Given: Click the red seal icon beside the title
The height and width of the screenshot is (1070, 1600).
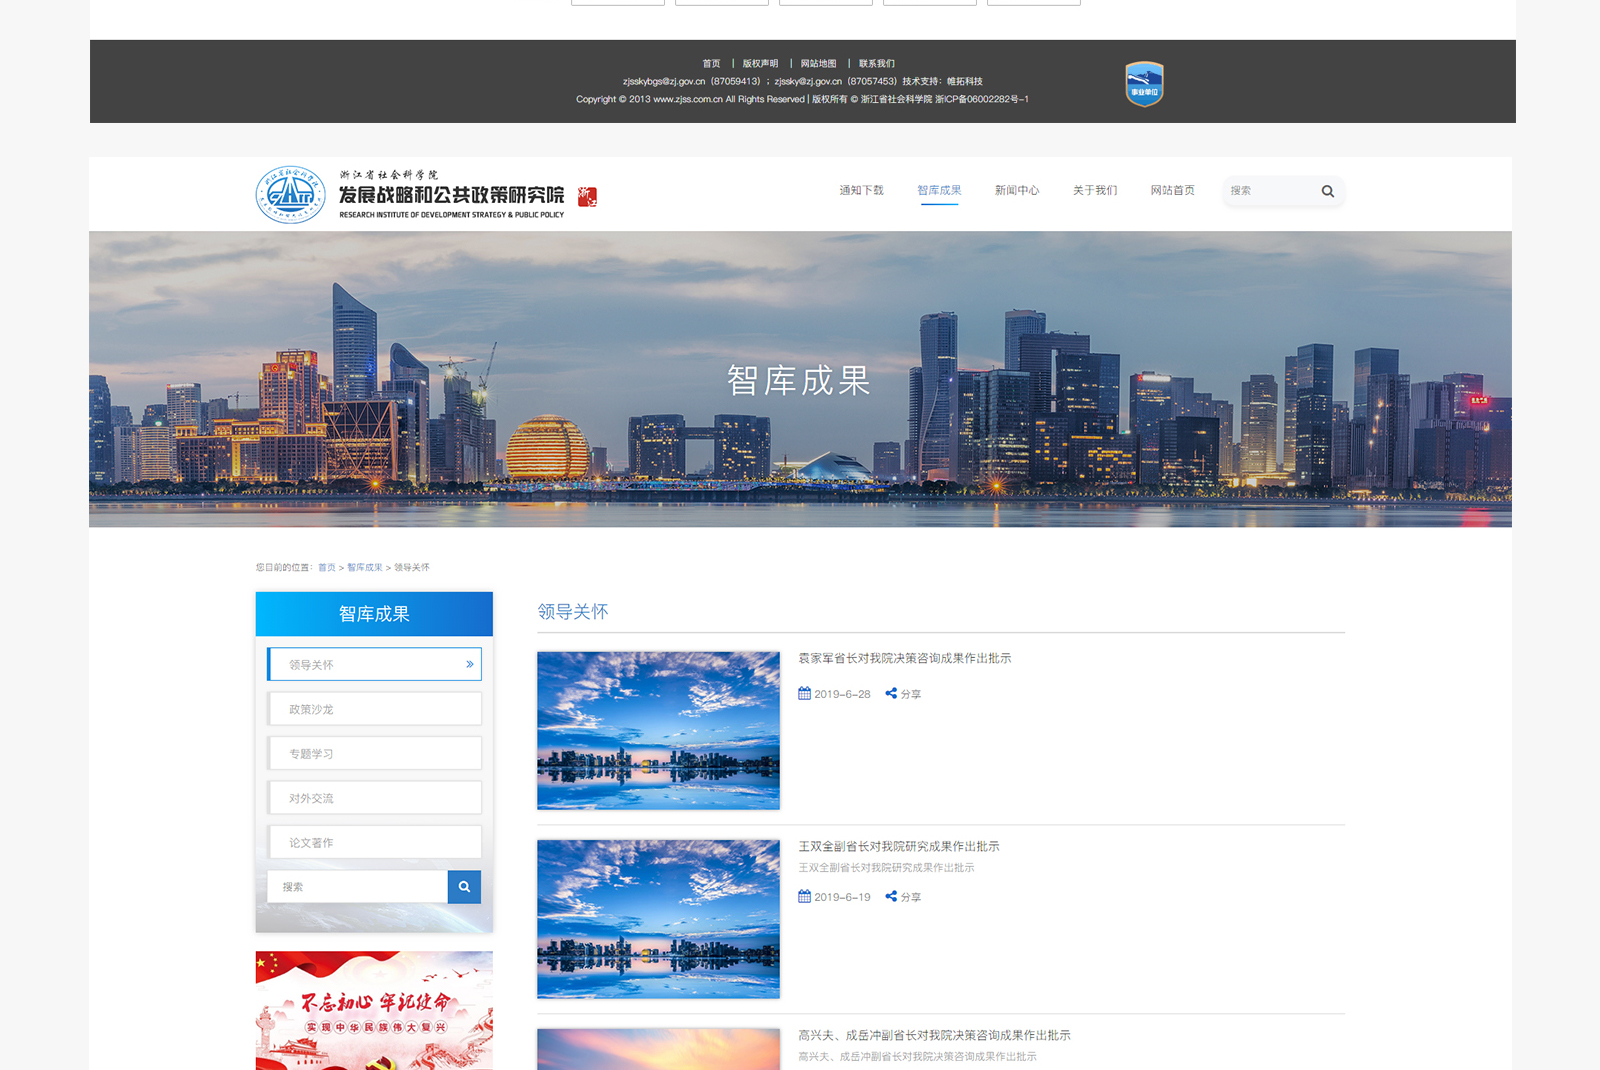Looking at the screenshot, I should [x=588, y=197].
